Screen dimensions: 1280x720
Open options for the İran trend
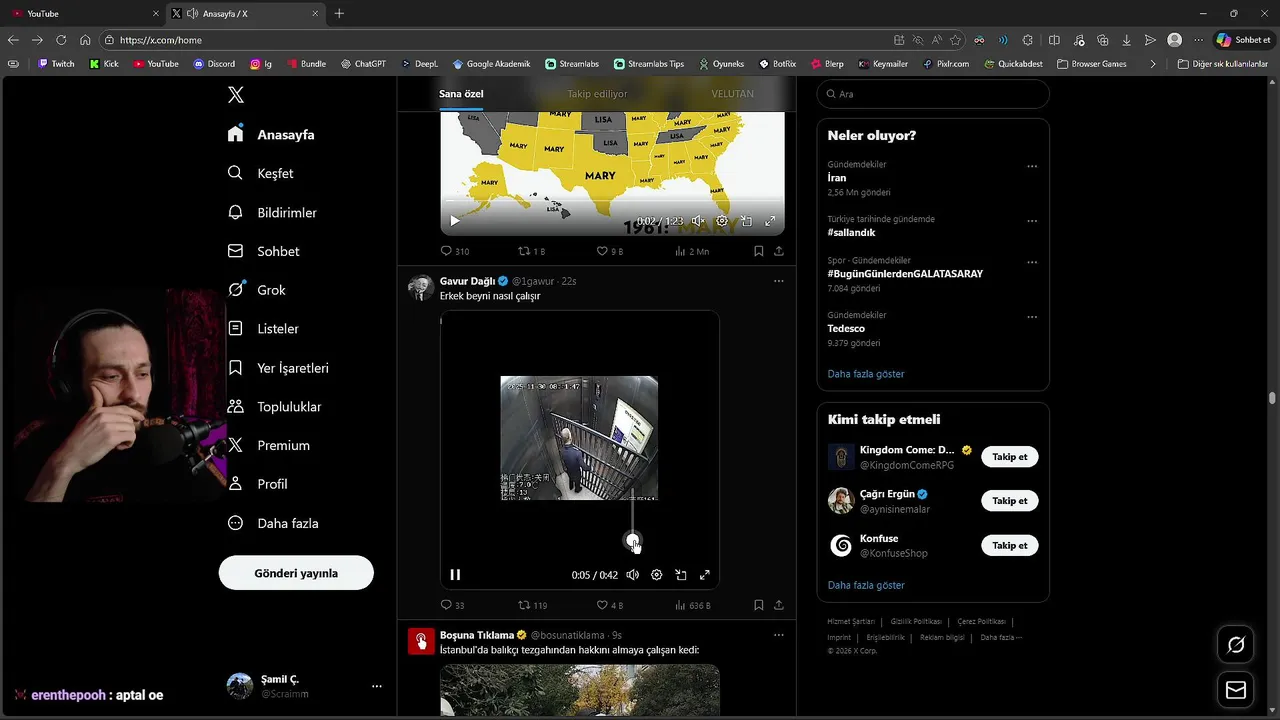coord(1032,166)
